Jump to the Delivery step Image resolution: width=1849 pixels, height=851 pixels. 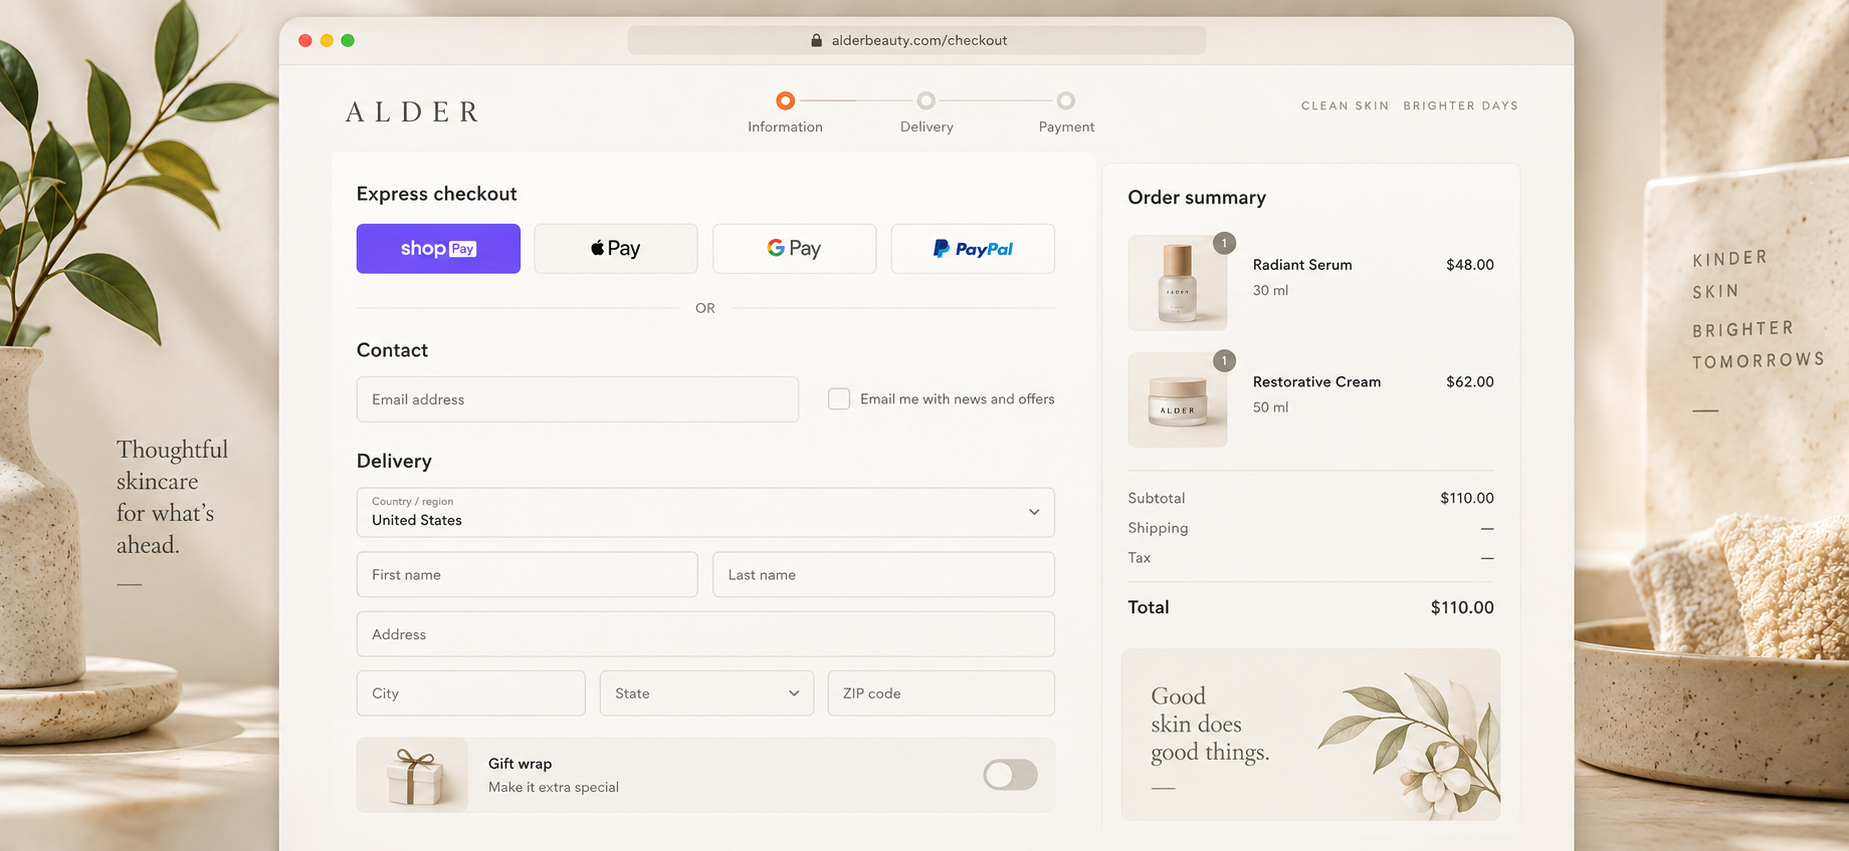coord(926,112)
